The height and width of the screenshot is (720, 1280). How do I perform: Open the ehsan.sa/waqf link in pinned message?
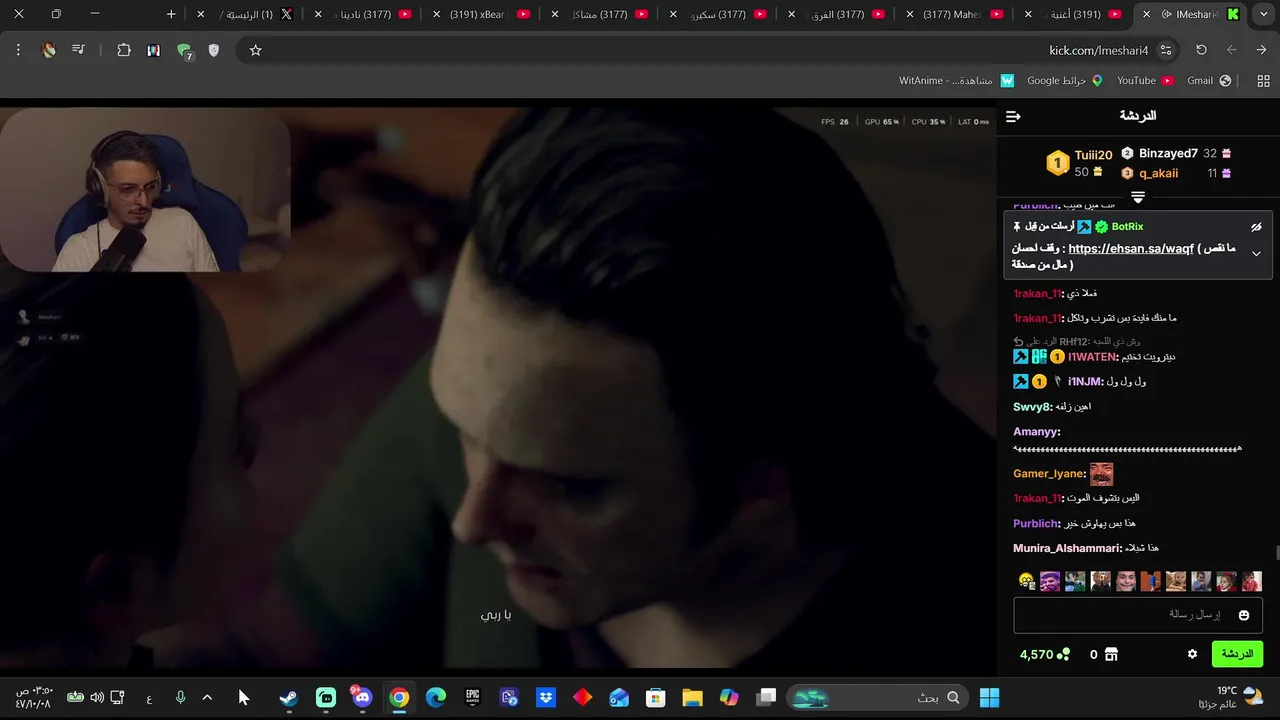tap(1131, 249)
